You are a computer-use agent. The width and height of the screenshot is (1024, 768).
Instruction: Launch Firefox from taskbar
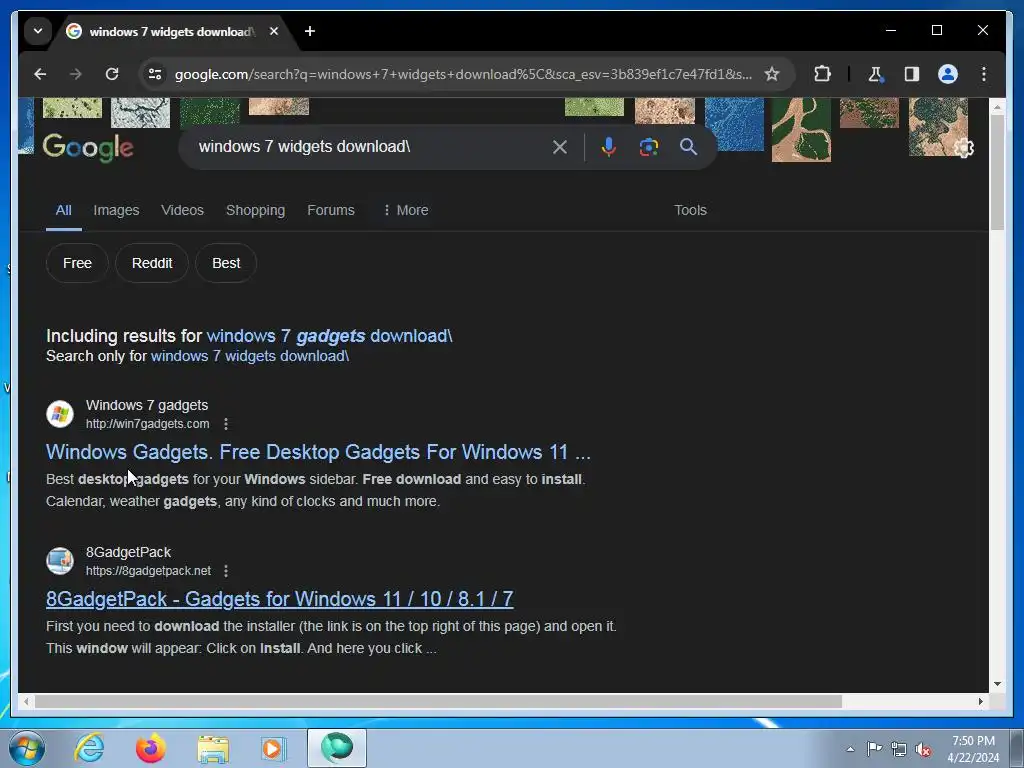[151, 748]
